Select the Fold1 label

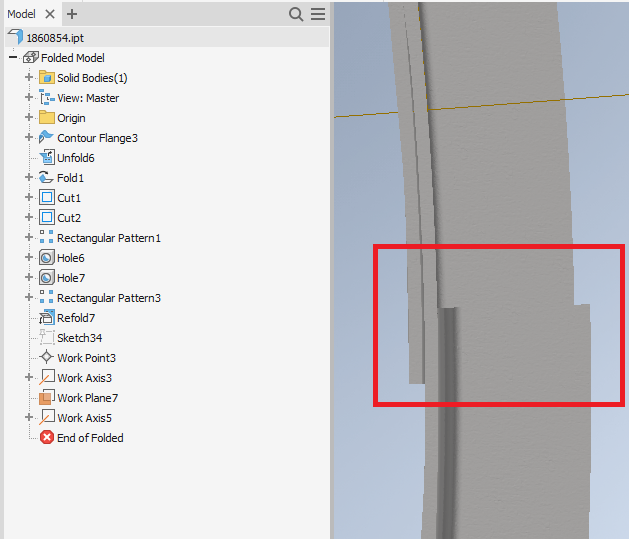coord(71,178)
